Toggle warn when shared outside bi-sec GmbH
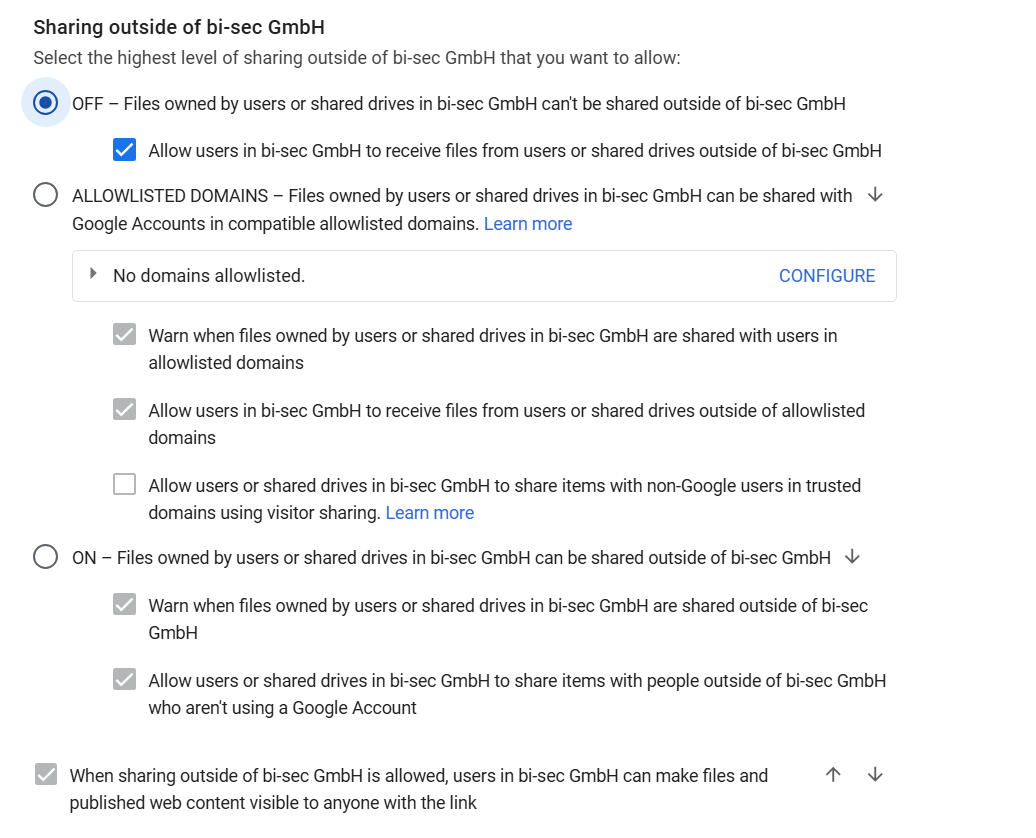The height and width of the screenshot is (838, 1036). coord(124,605)
